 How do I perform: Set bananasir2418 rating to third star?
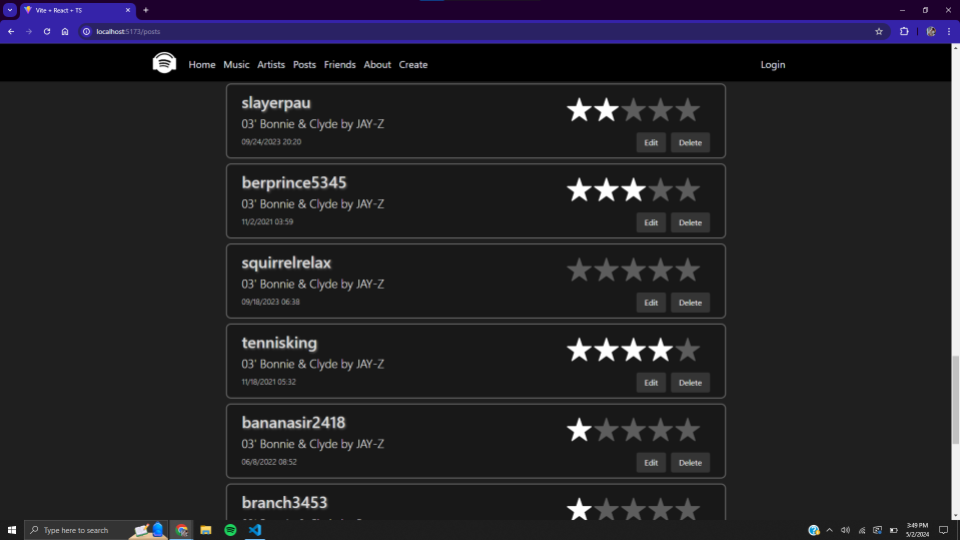[633, 430]
